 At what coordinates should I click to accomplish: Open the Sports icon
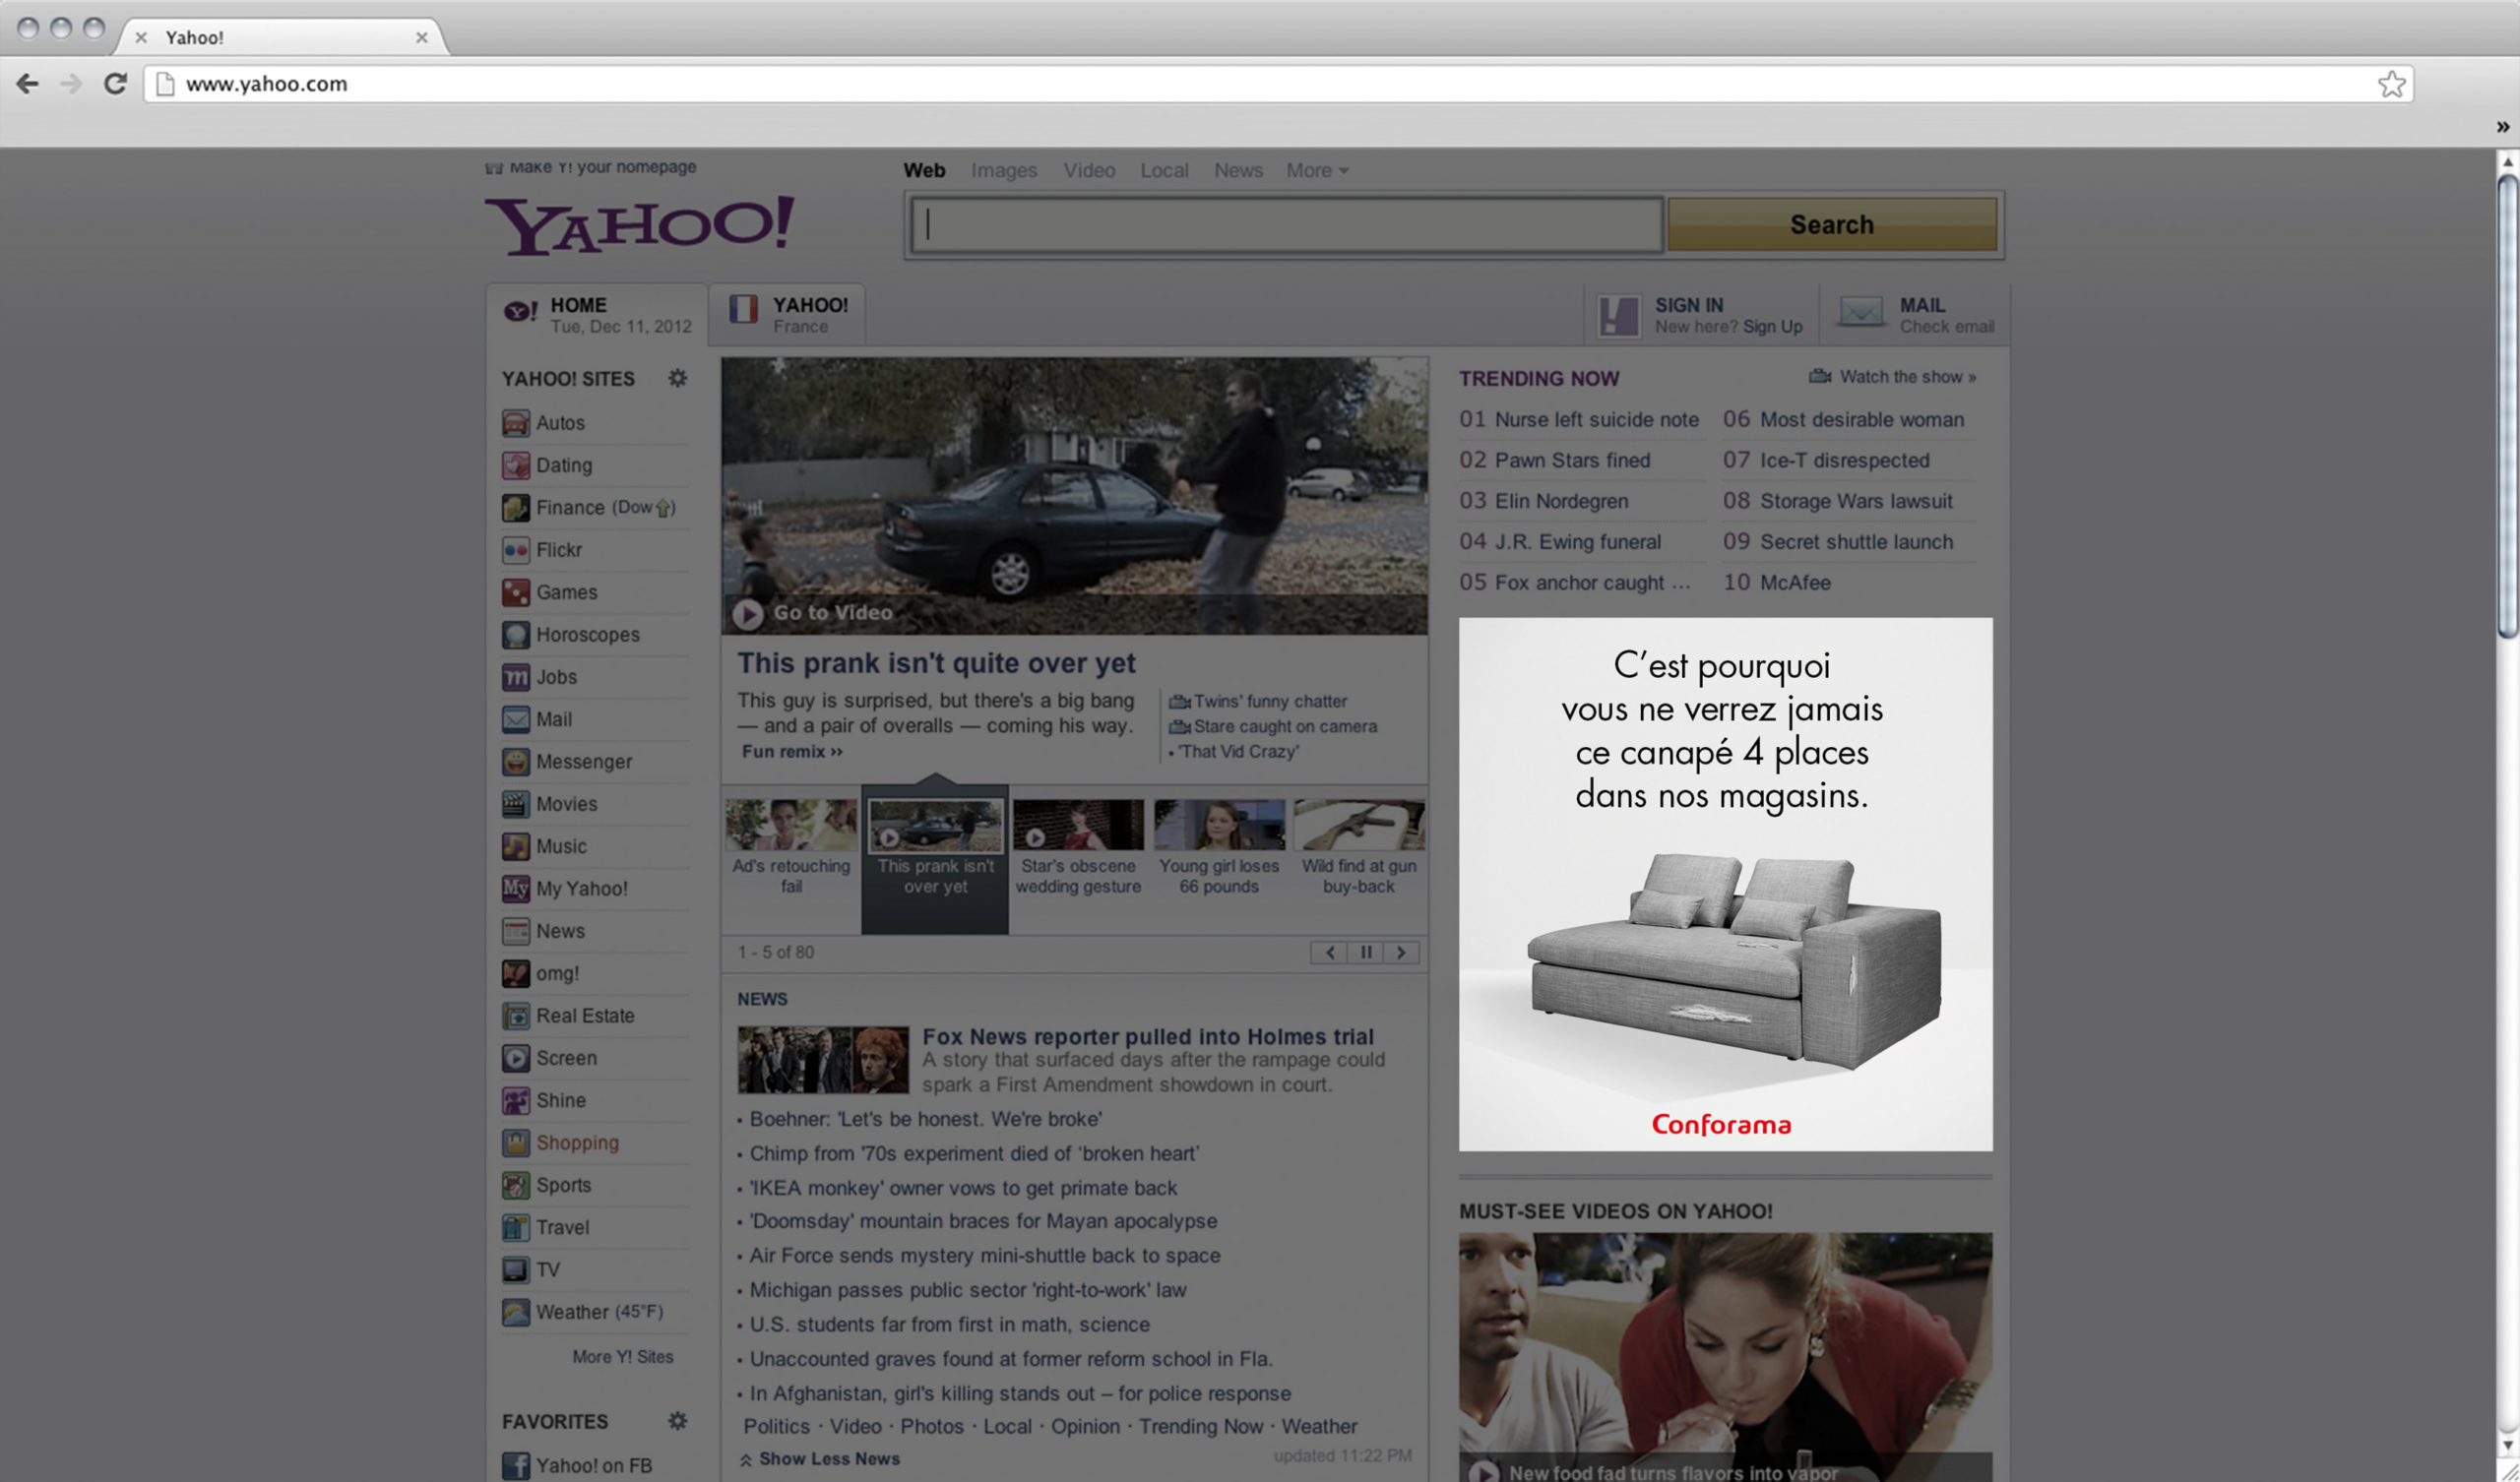[x=515, y=1185]
